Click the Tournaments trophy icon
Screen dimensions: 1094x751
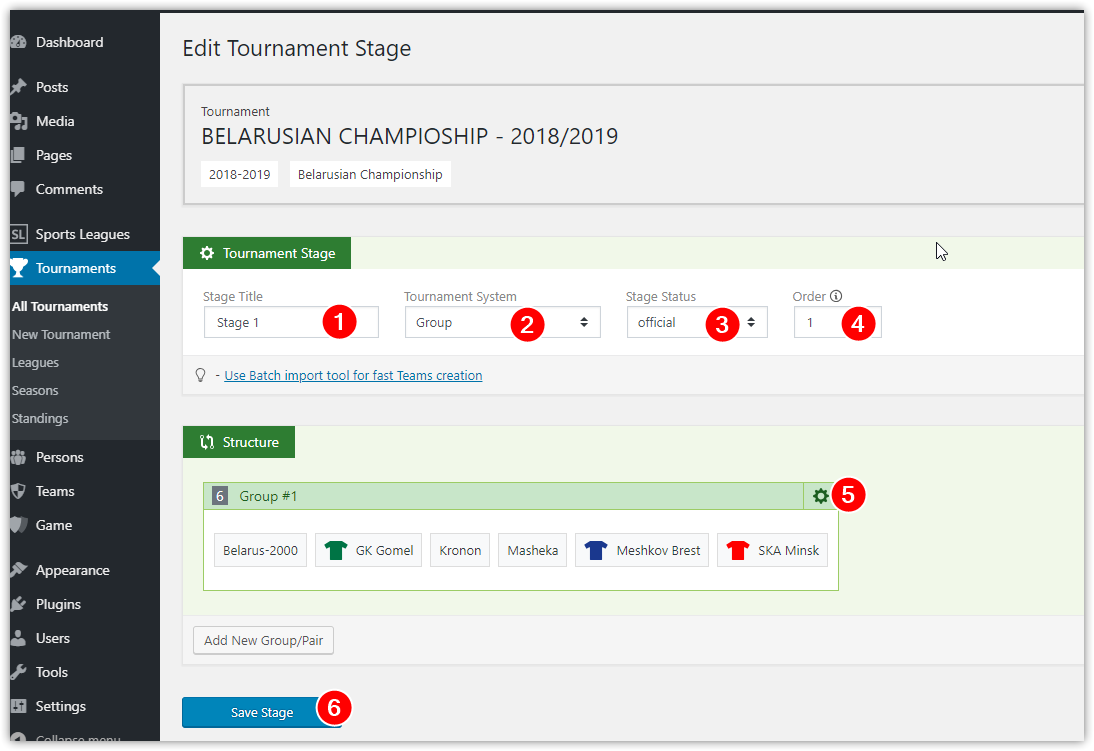[19, 268]
